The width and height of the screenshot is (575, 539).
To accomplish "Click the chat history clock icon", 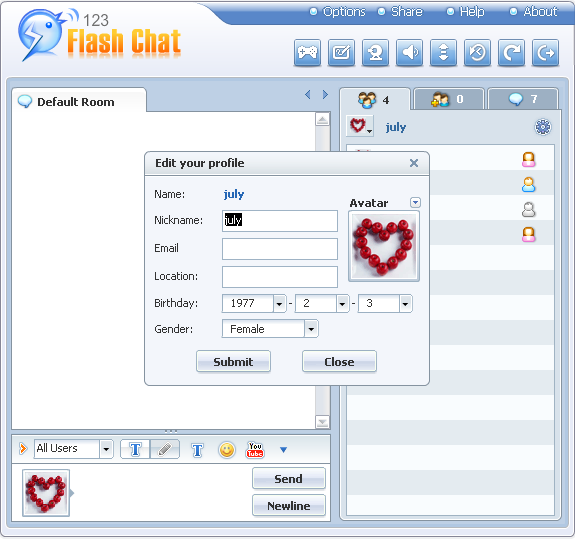I will (x=477, y=53).
